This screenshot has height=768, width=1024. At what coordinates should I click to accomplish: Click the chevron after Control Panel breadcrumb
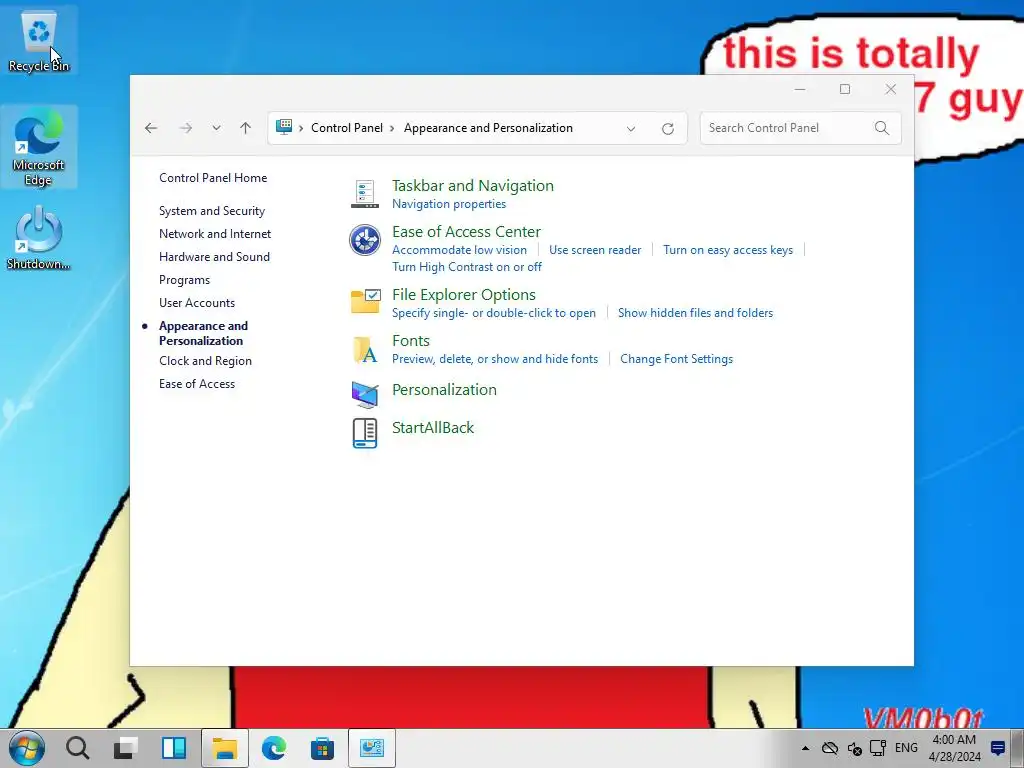coord(392,128)
